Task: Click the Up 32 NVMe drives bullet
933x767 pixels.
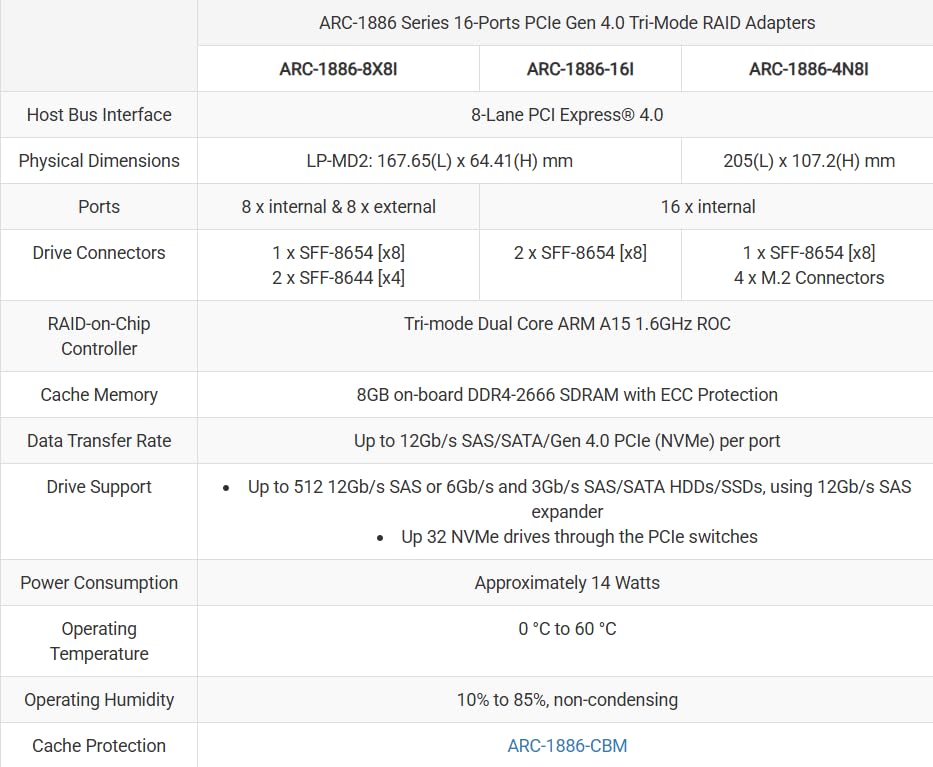Action: (x=579, y=537)
